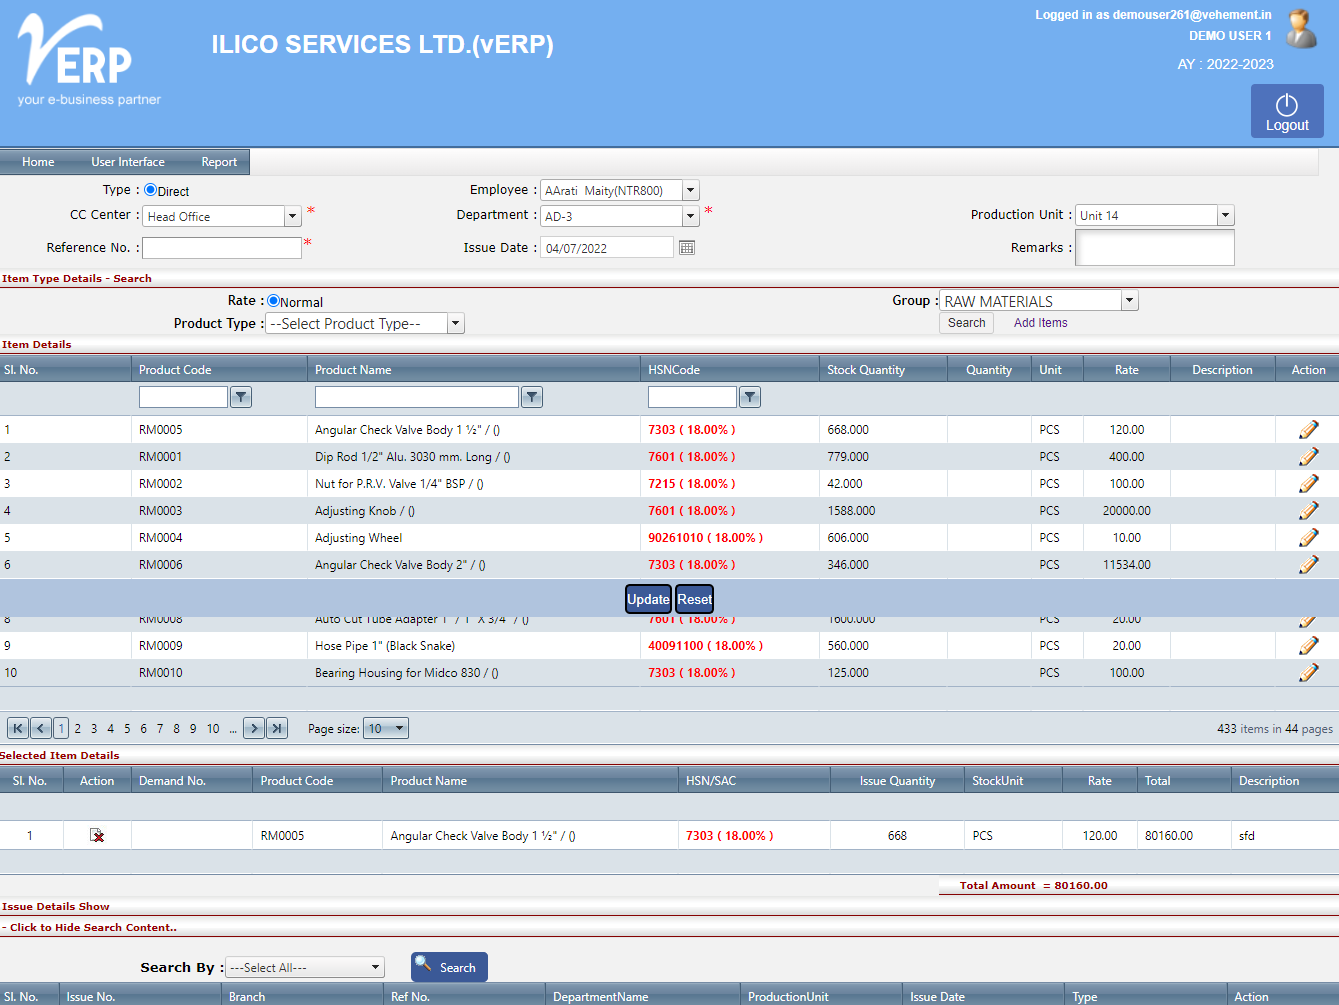
Task: Open the User Interface menu
Action: point(128,162)
